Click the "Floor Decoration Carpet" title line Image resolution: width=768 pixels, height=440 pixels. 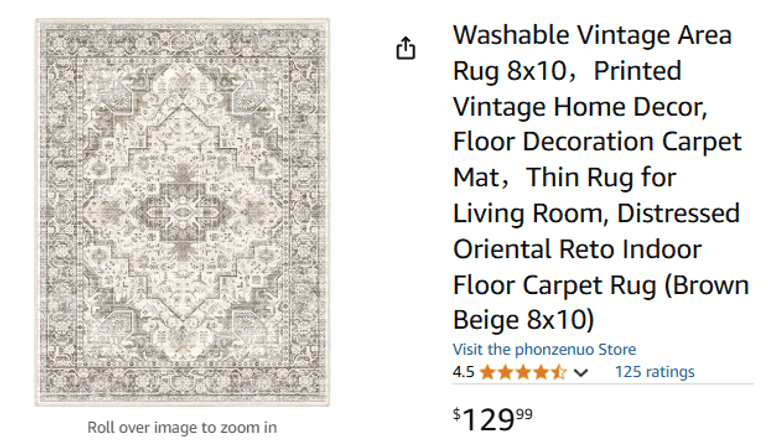(597, 142)
